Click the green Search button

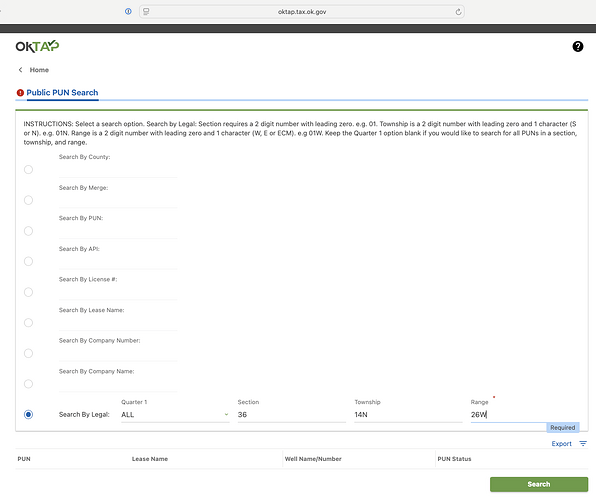(539, 484)
